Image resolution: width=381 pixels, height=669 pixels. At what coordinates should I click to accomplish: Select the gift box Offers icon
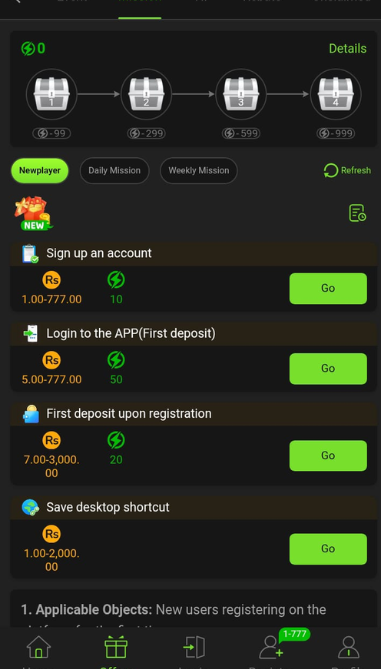point(116,647)
